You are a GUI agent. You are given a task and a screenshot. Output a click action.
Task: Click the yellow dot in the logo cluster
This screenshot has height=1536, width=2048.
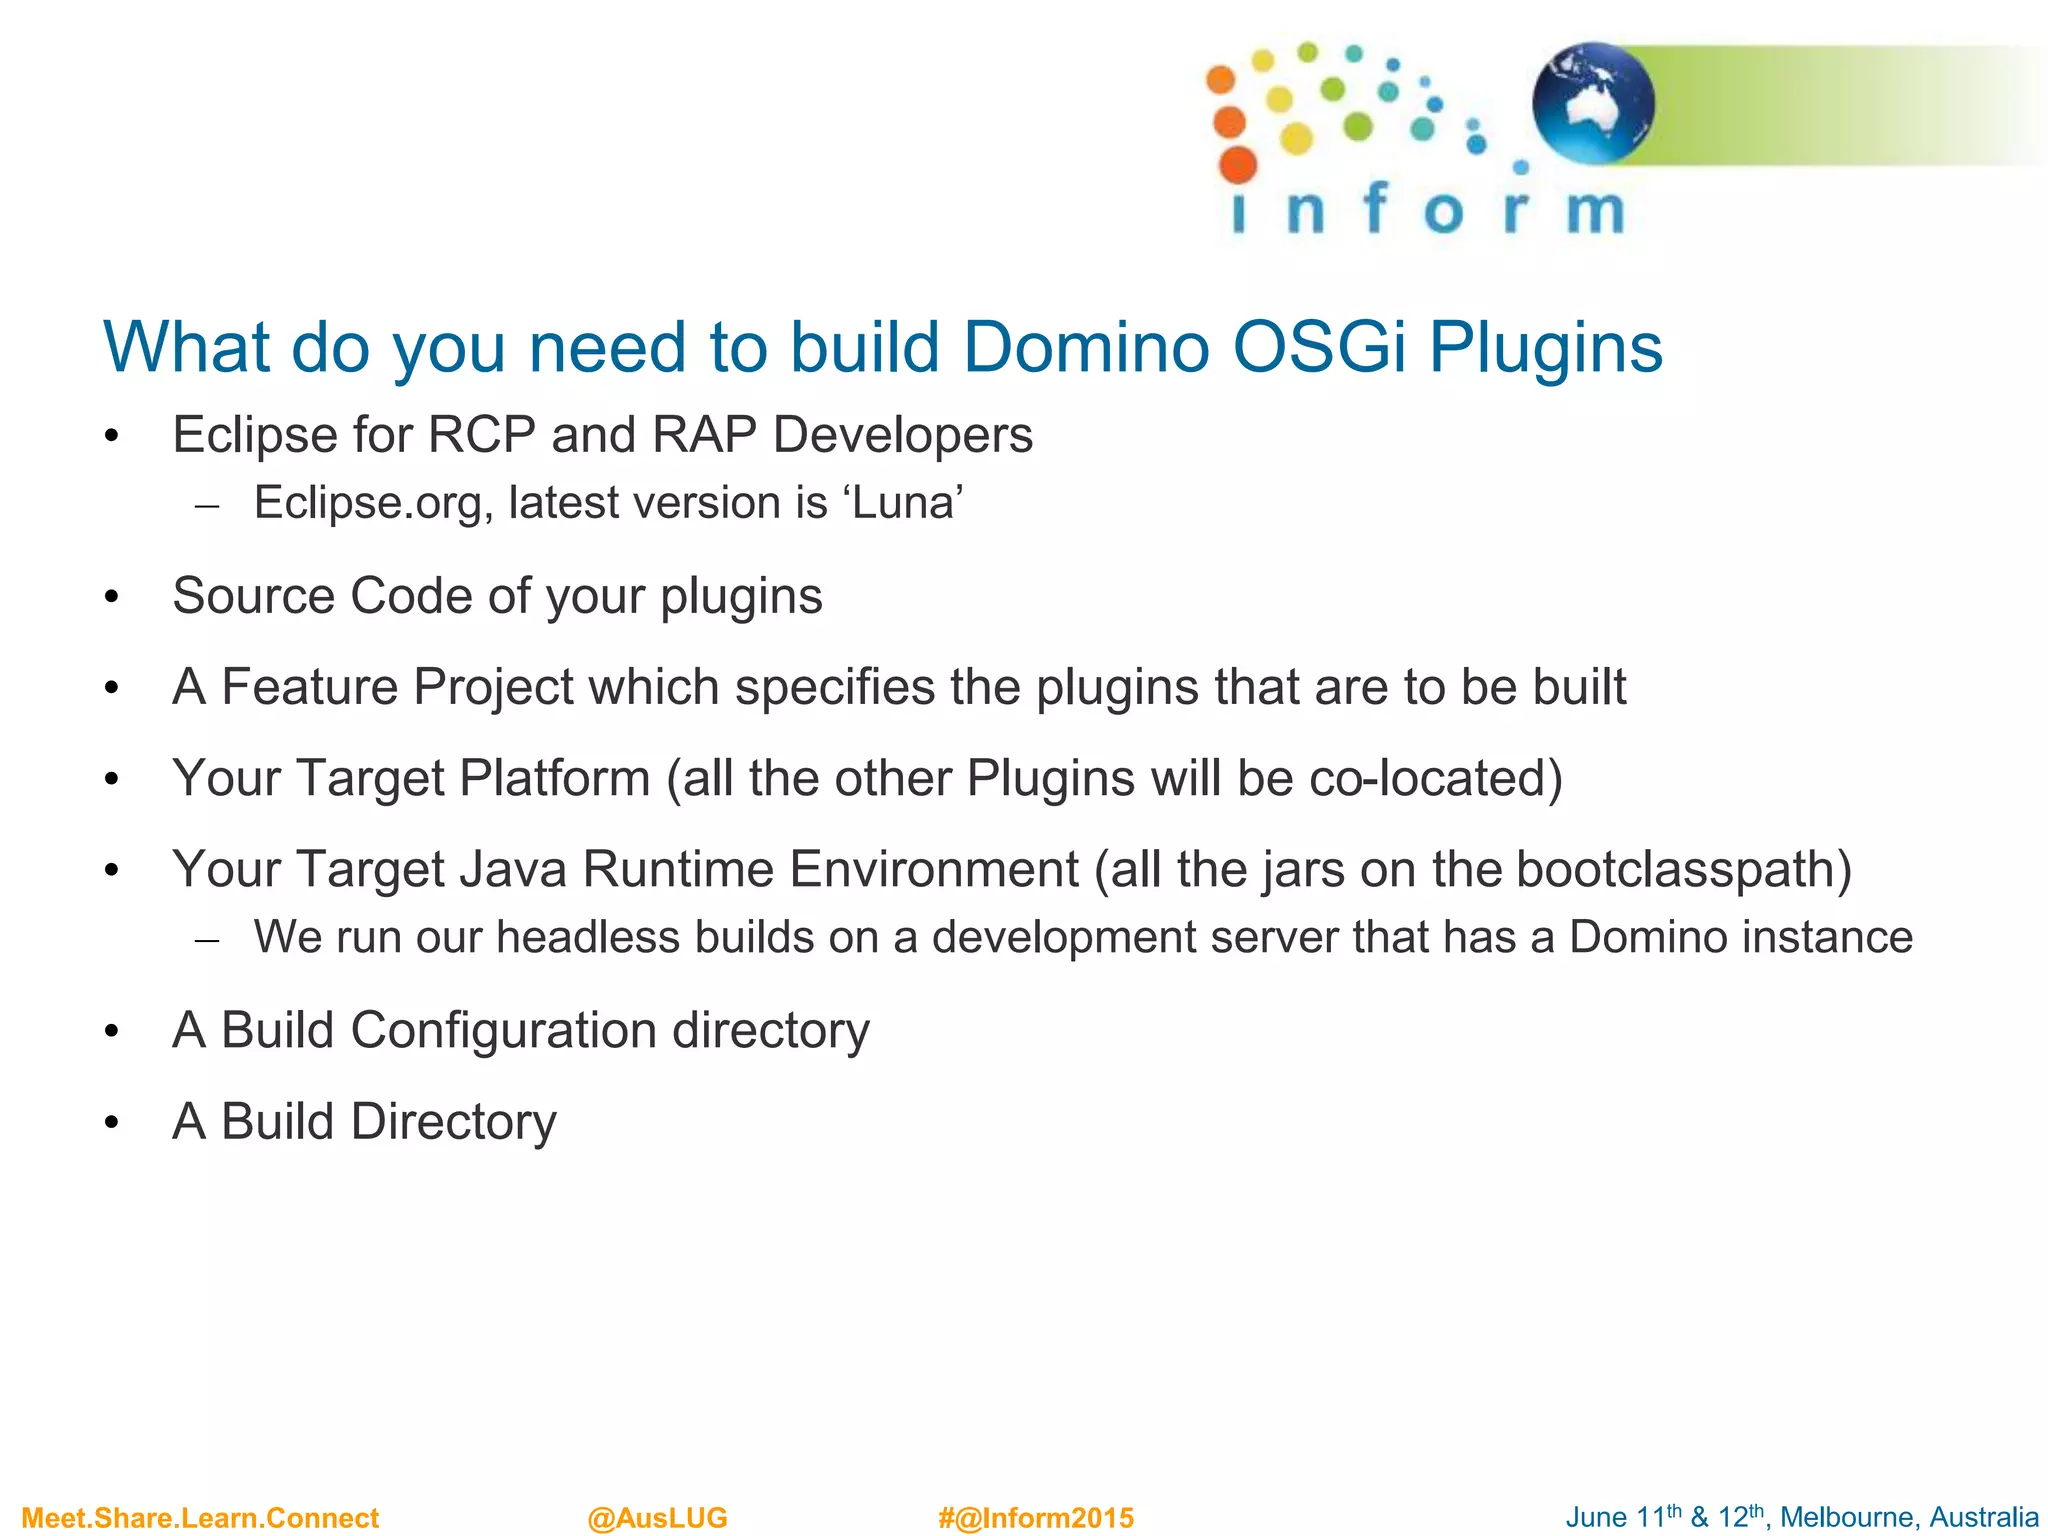pyautogui.click(x=1296, y=138)
